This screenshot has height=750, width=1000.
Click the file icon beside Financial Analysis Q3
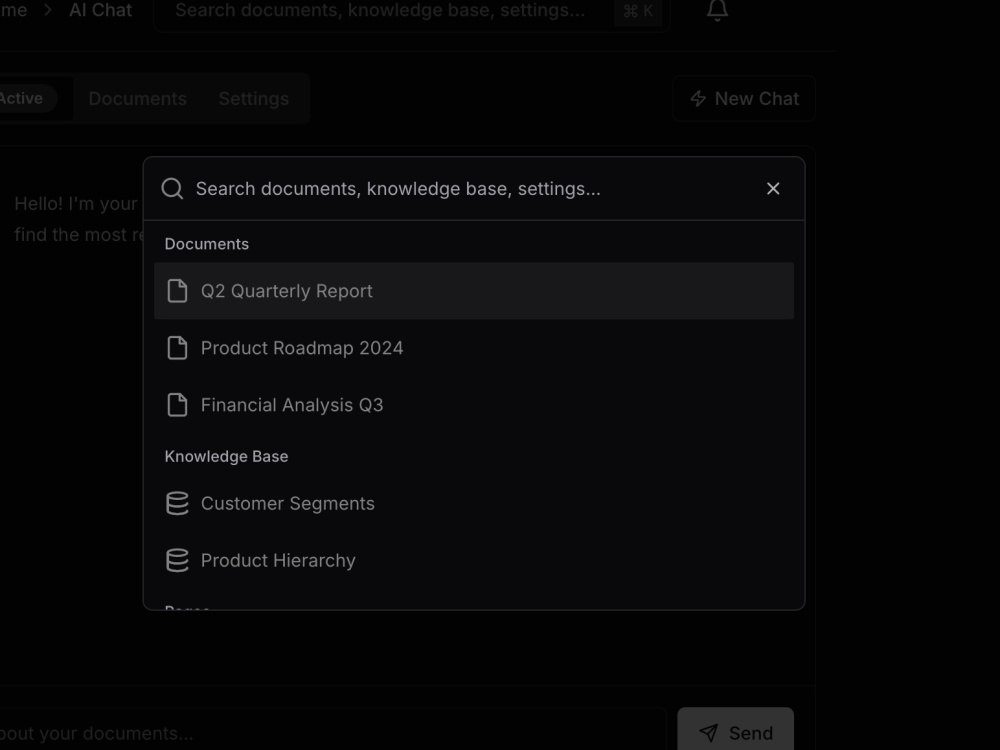[177, 404]
